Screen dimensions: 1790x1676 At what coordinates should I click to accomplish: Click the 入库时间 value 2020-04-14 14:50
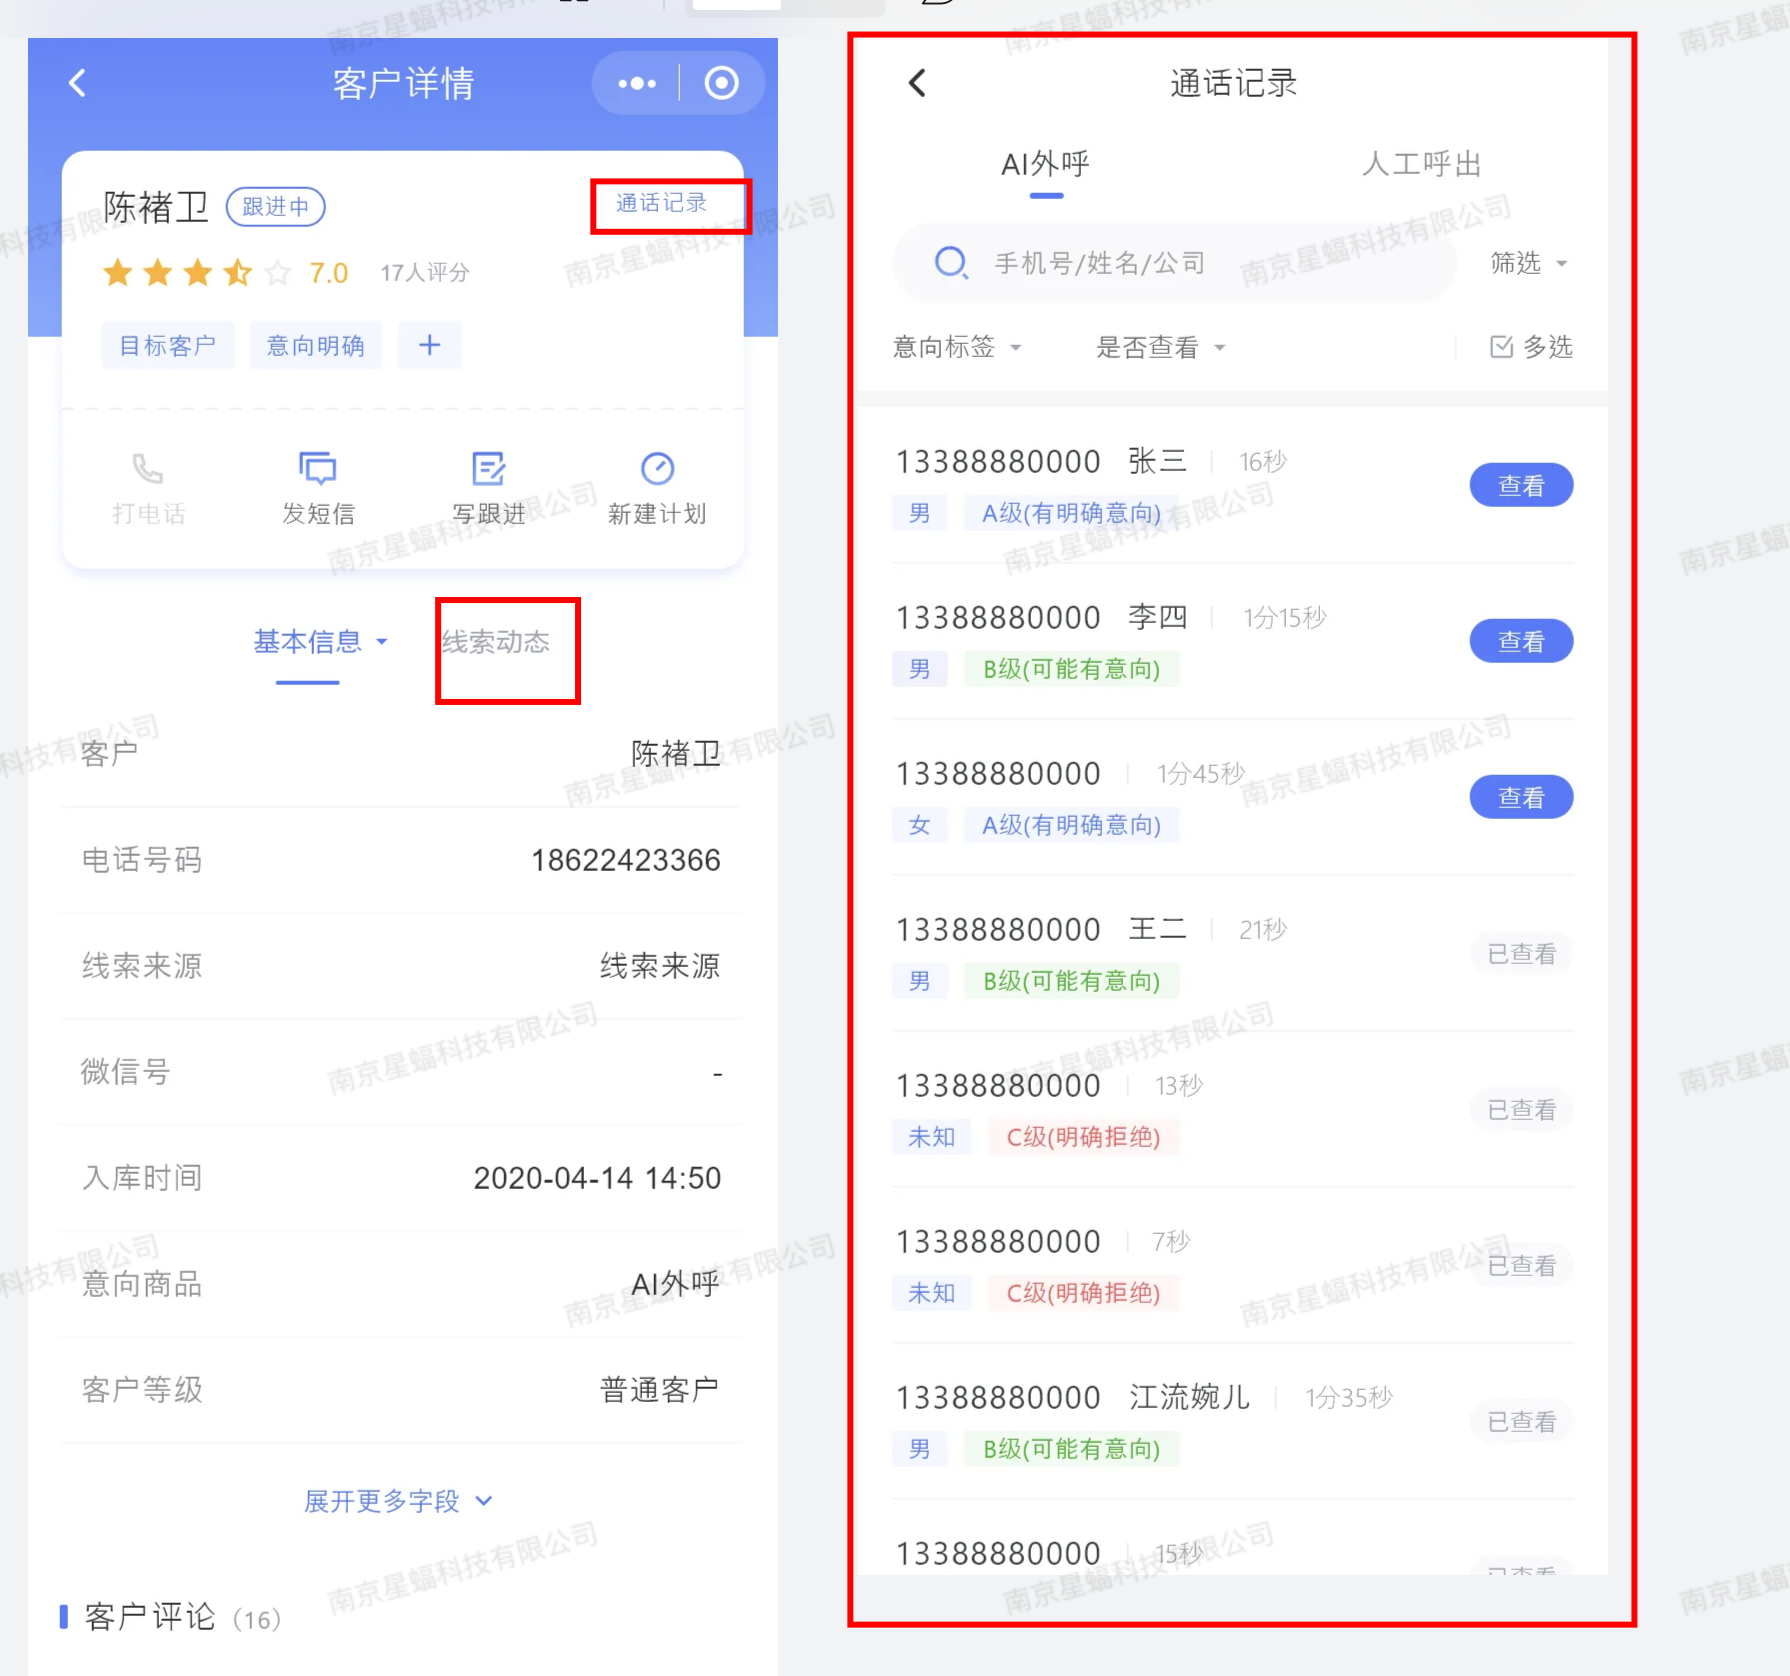click(597, 1178)
